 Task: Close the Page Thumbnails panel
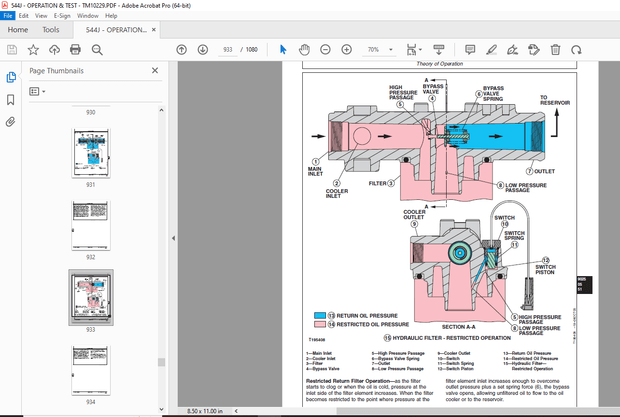click(x=155, y=70)
